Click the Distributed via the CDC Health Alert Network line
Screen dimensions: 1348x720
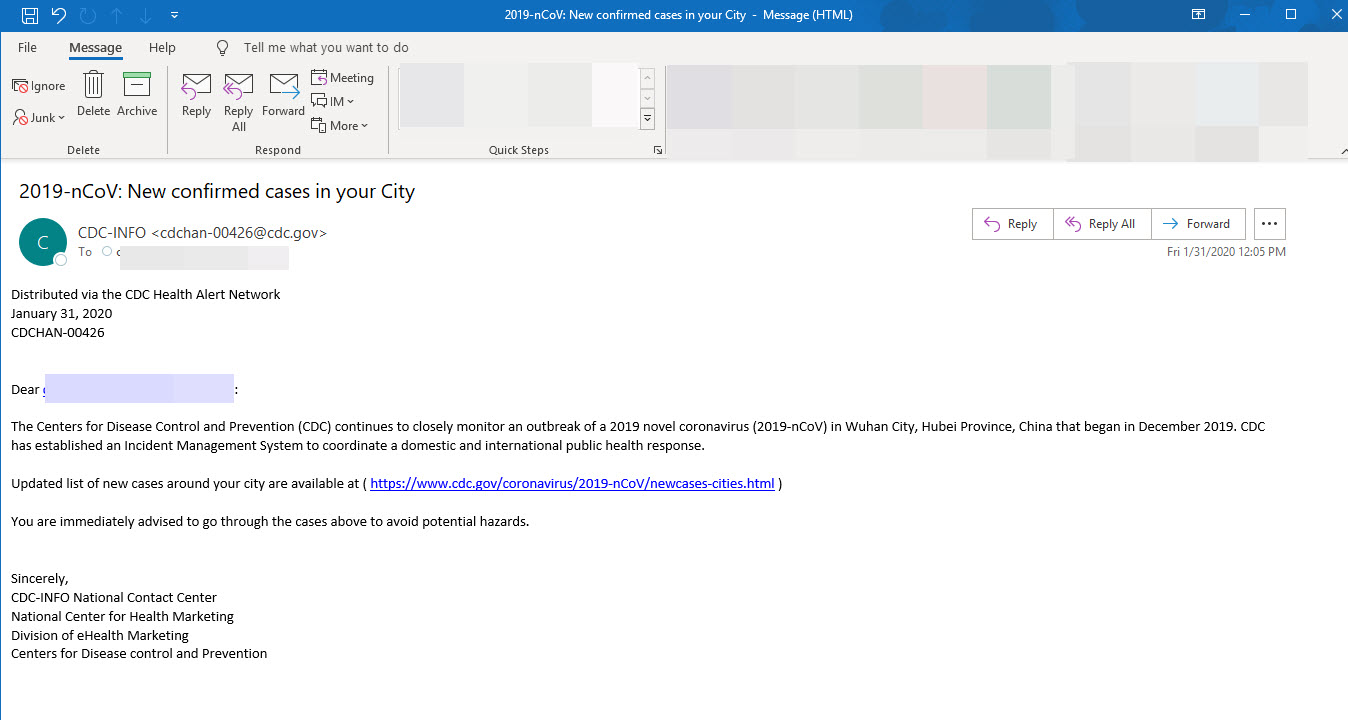146,295
